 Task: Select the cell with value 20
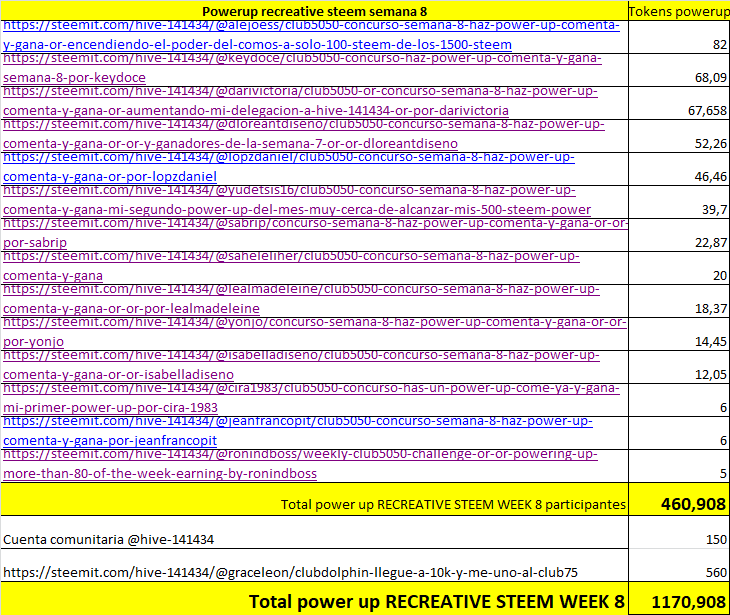click(679, 268)
